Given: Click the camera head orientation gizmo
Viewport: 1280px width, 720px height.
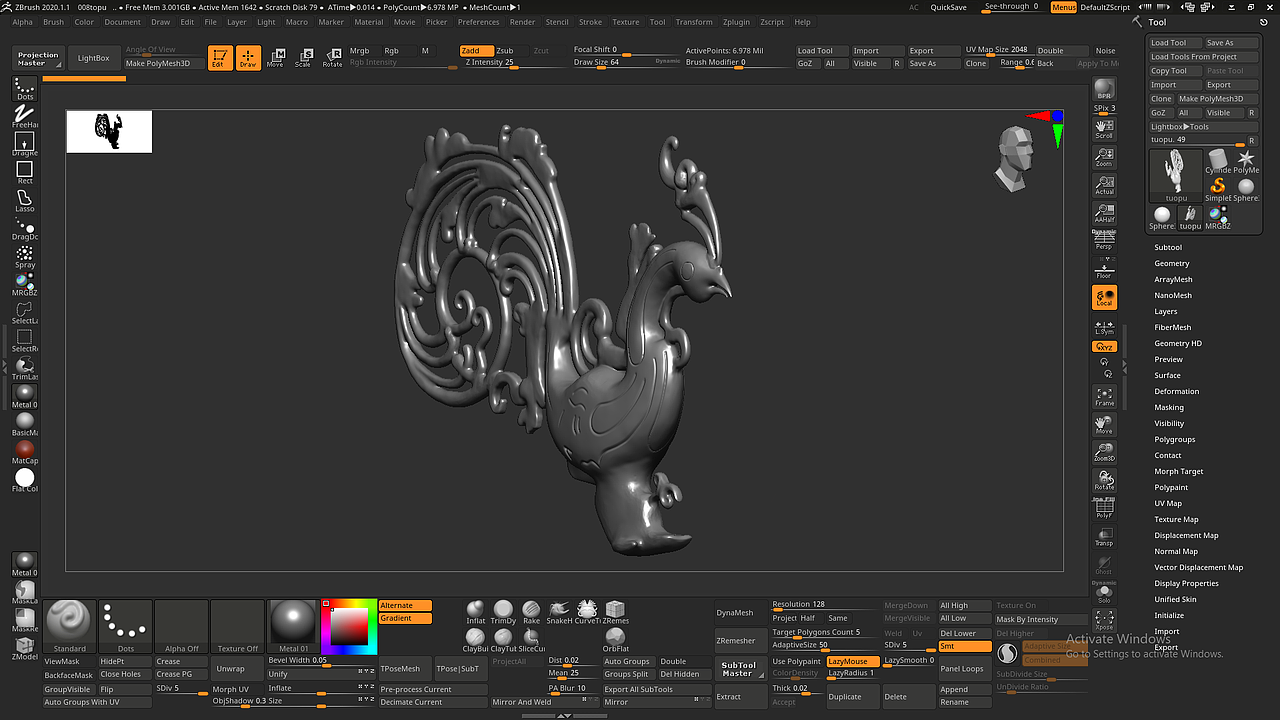Looking at the screenshot, I should click(x=1016, y=158).
